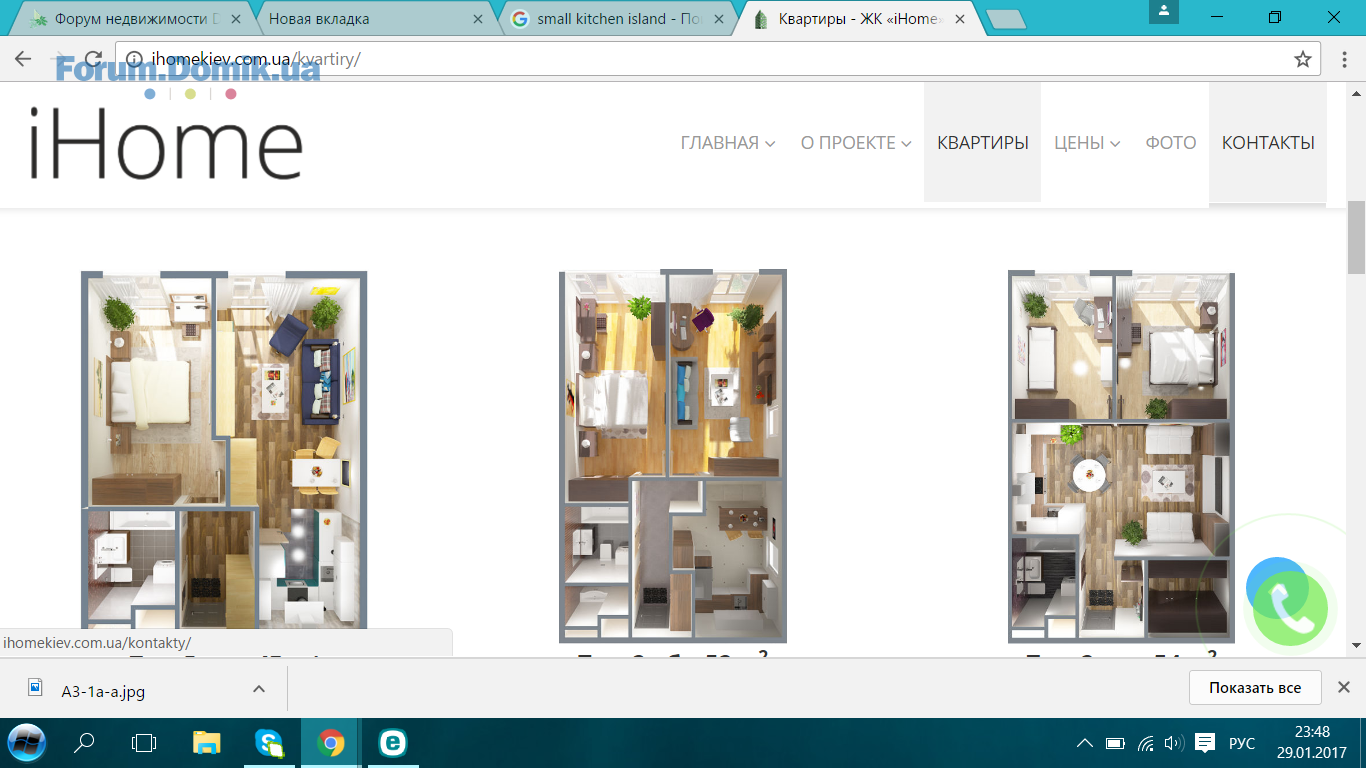Open Wi-Fi network settings in tray
Image resolution: width=1366 pixels, height=768 pixels.
click(1145, 743)
